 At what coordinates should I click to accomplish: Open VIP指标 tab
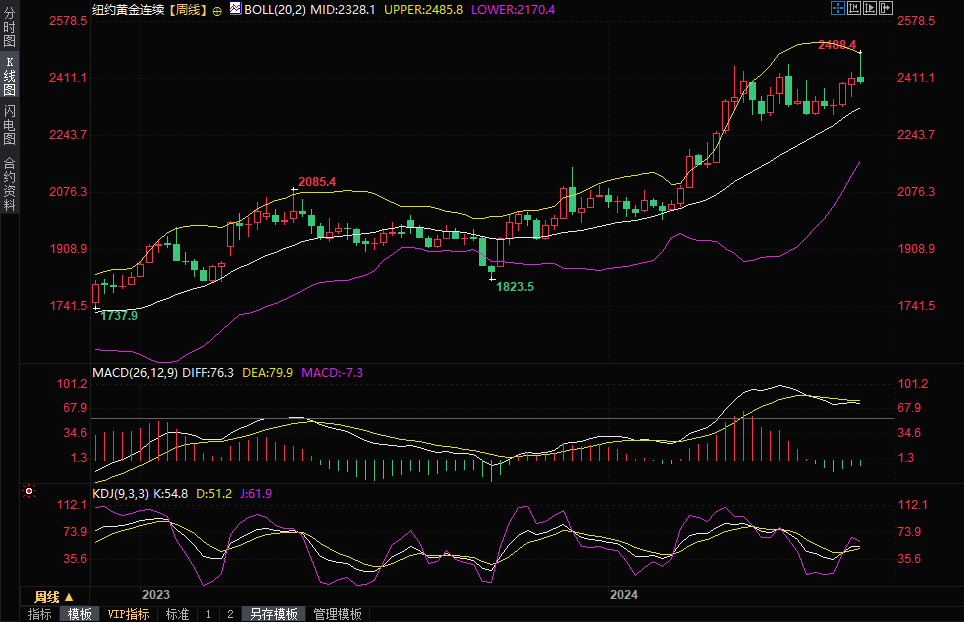[x=129, y=614]
